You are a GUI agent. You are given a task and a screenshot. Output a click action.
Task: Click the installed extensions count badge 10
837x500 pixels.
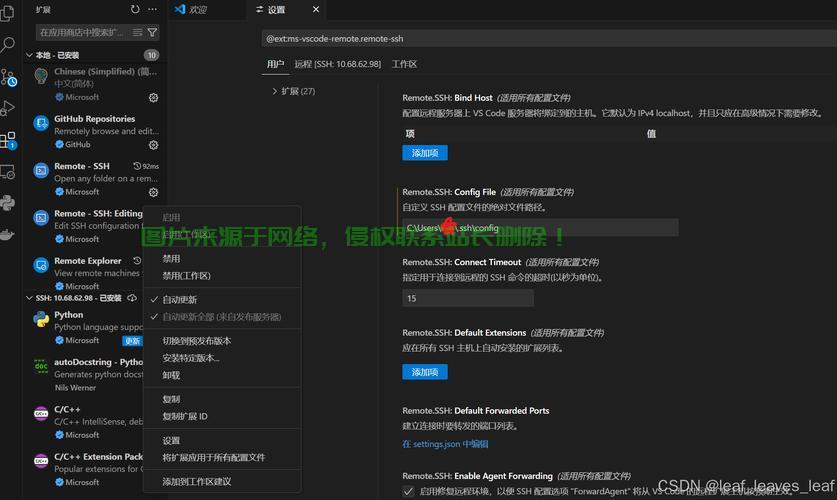pyautogui.click(x=151, y=55)
